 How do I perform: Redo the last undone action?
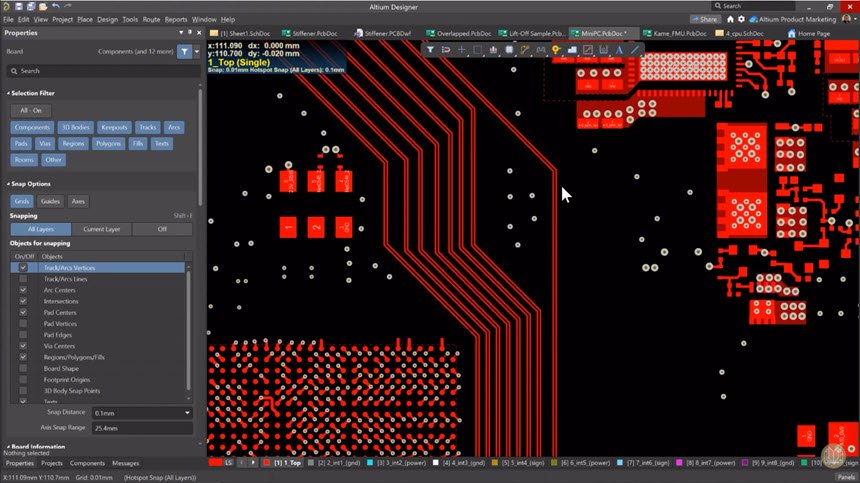click(x=68, y=7)
